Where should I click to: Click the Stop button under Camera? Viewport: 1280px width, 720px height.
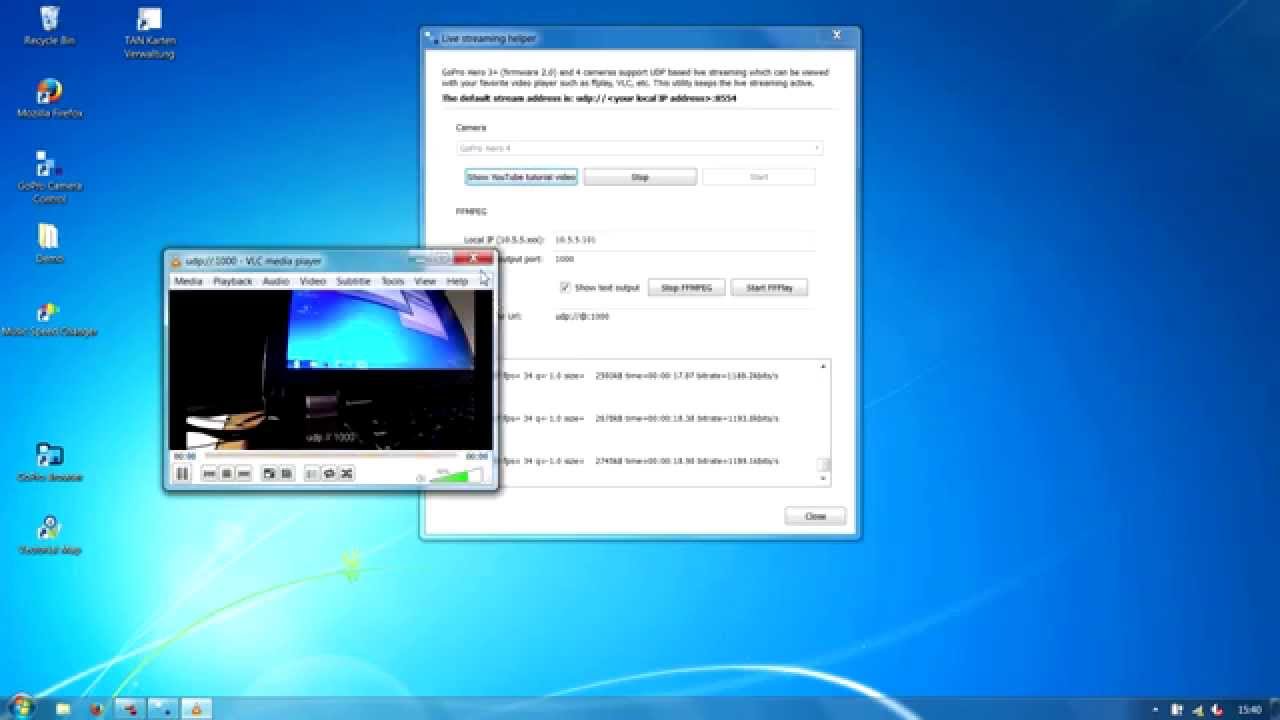(640, 177)
